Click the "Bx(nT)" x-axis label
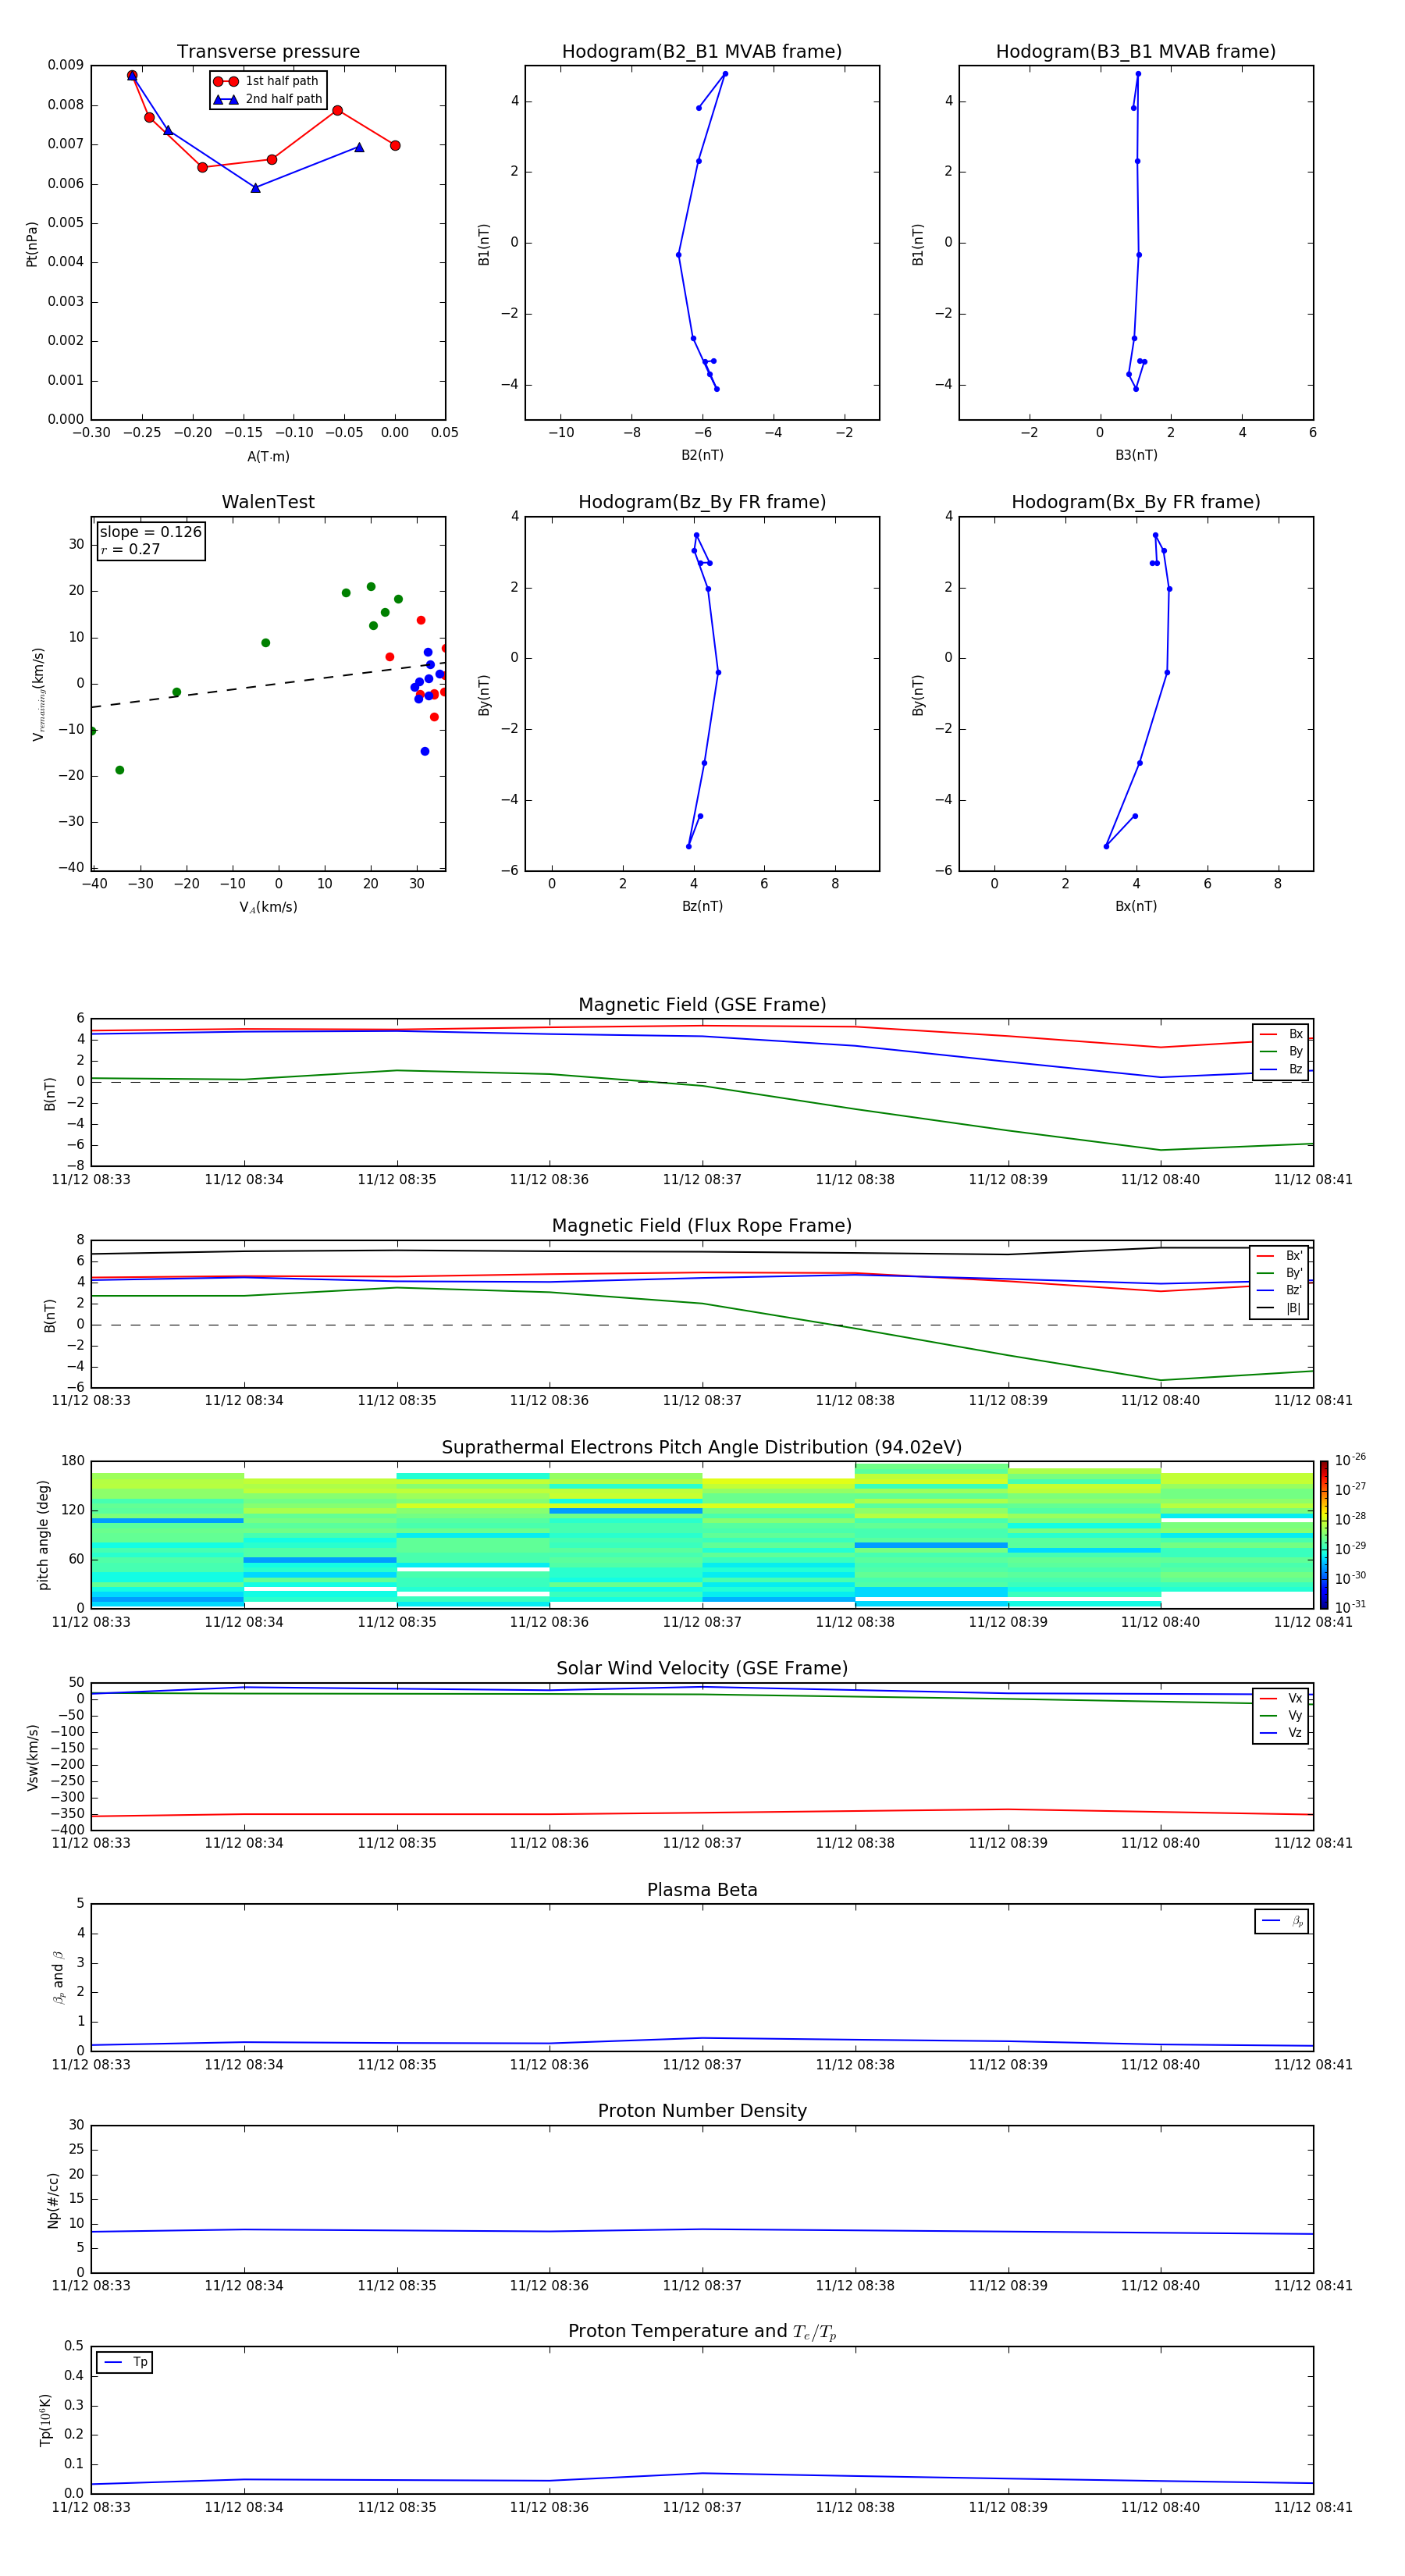The width and height of the screenshot is (1405, 2576). 1136,907
